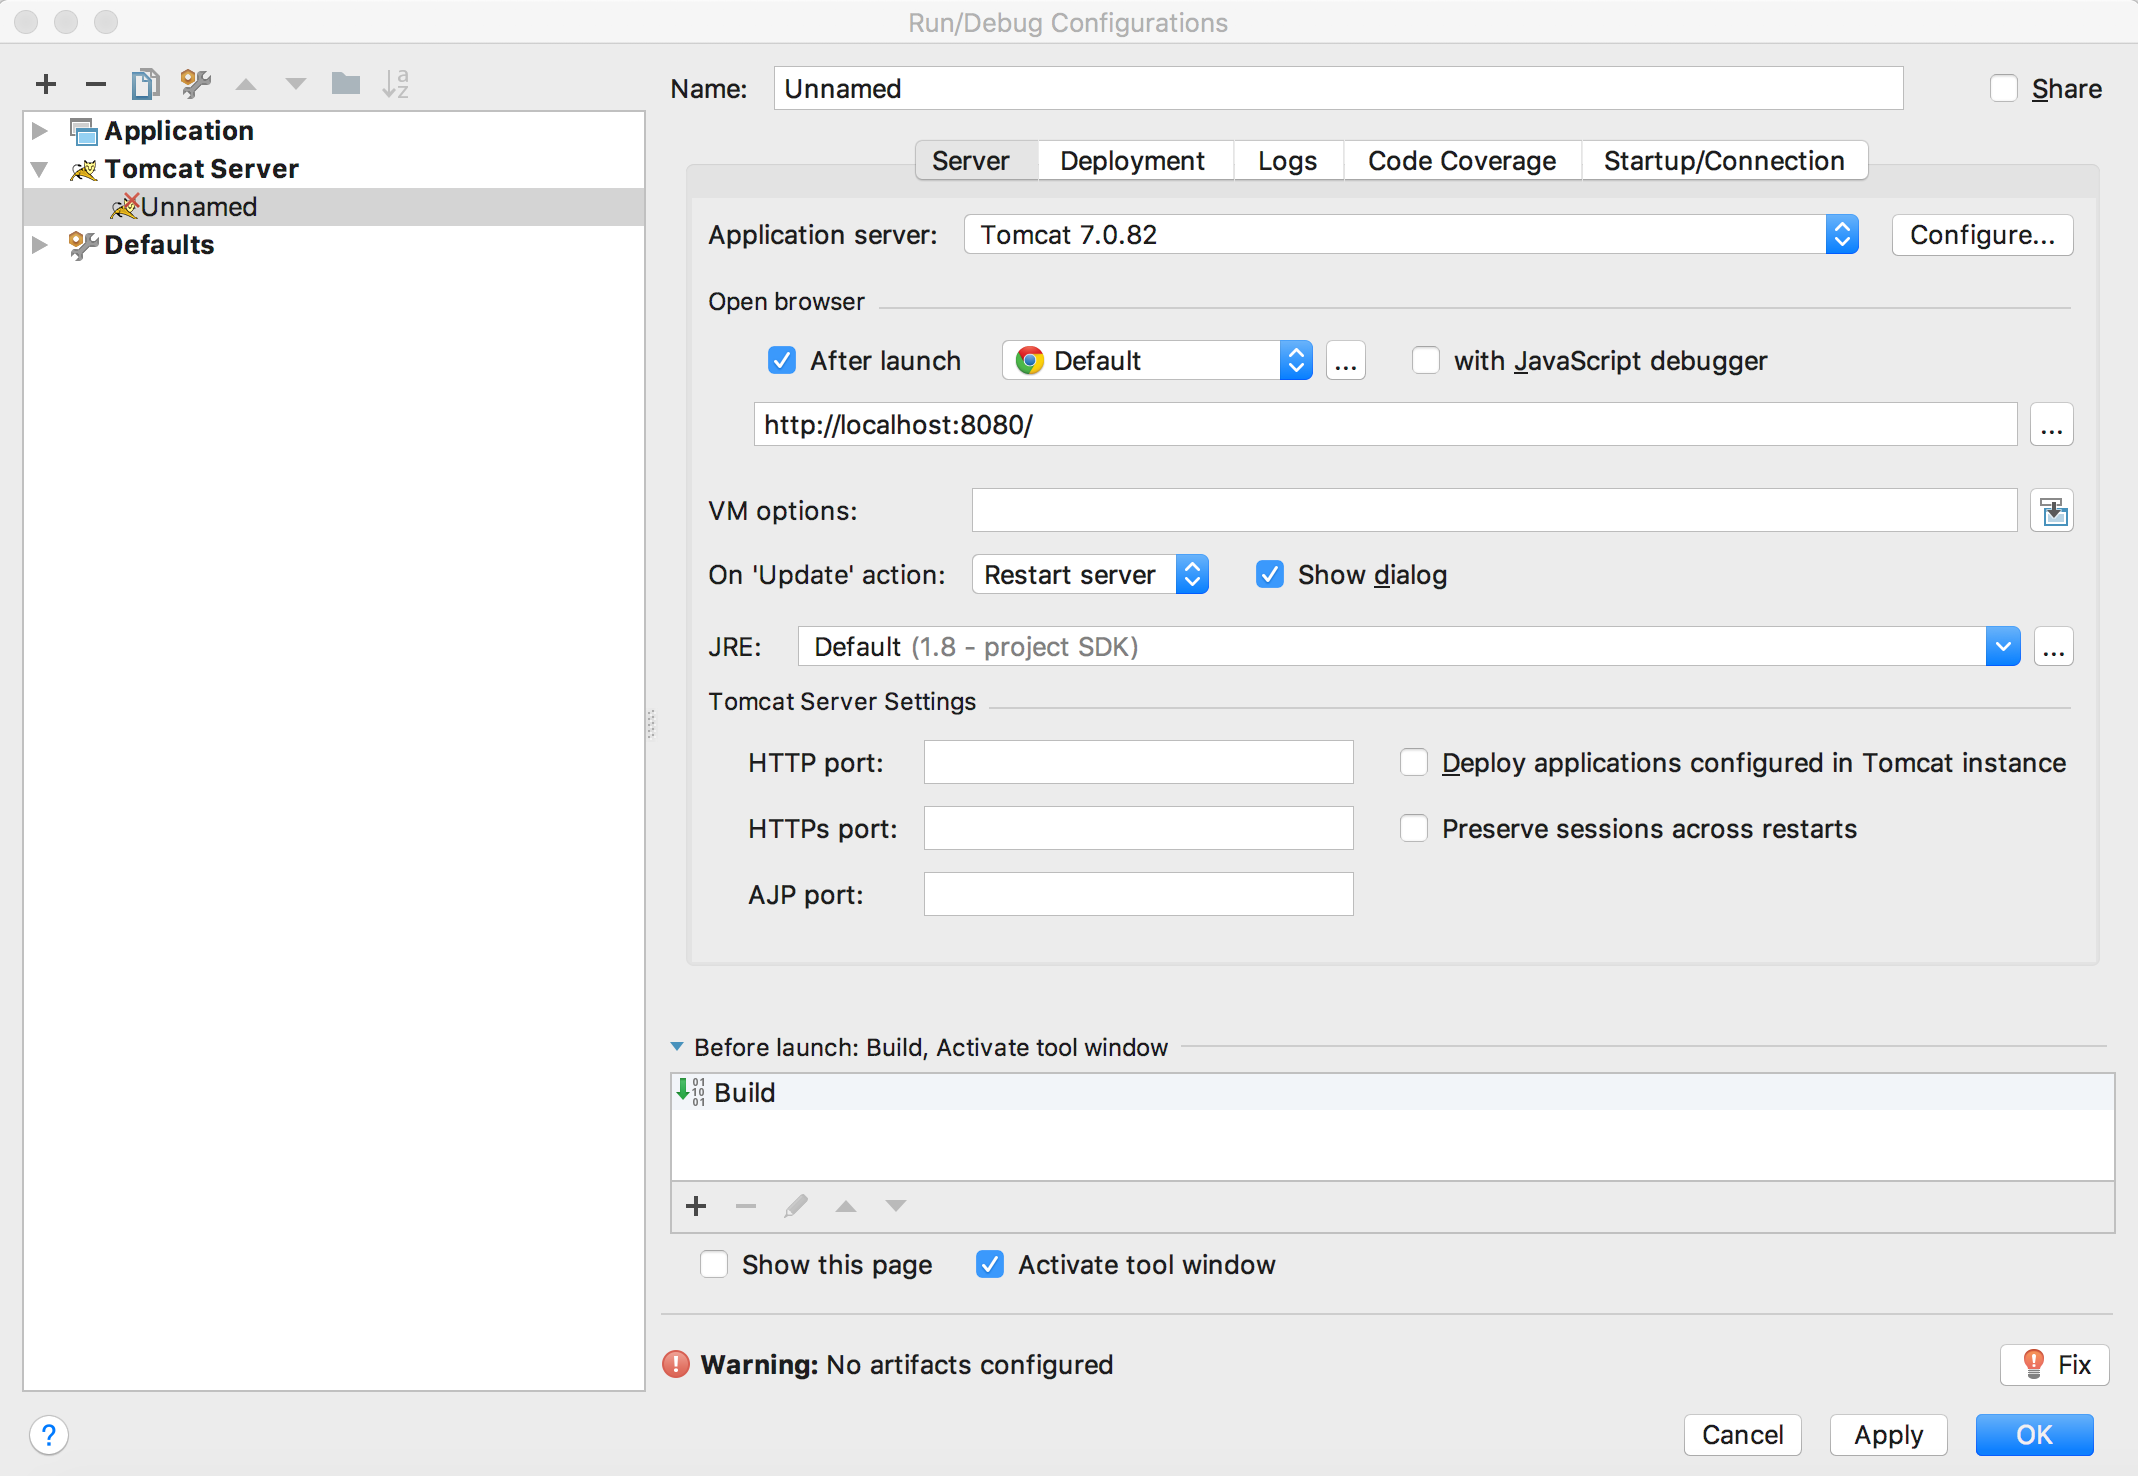Viewport: 2138px width, 1476px height.
Task: Check the Show this page option
Action: coord(714,1265)
